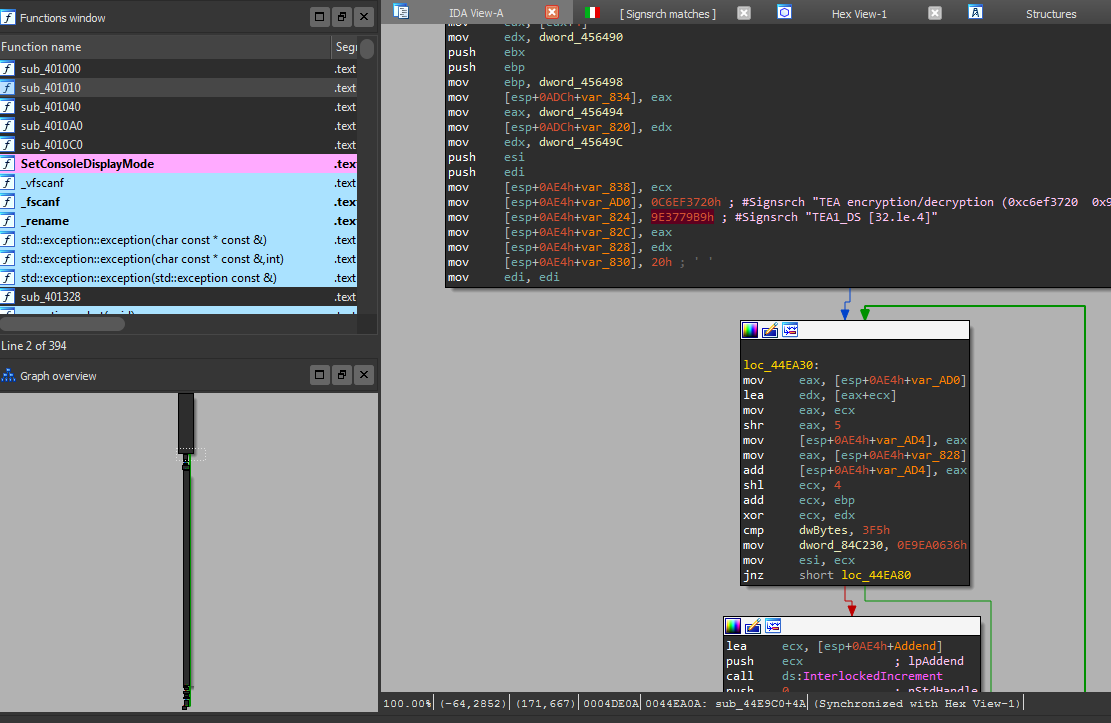
Task: Click the edit comment icon in loc_44EA30 block
Action: coord(770,330)
